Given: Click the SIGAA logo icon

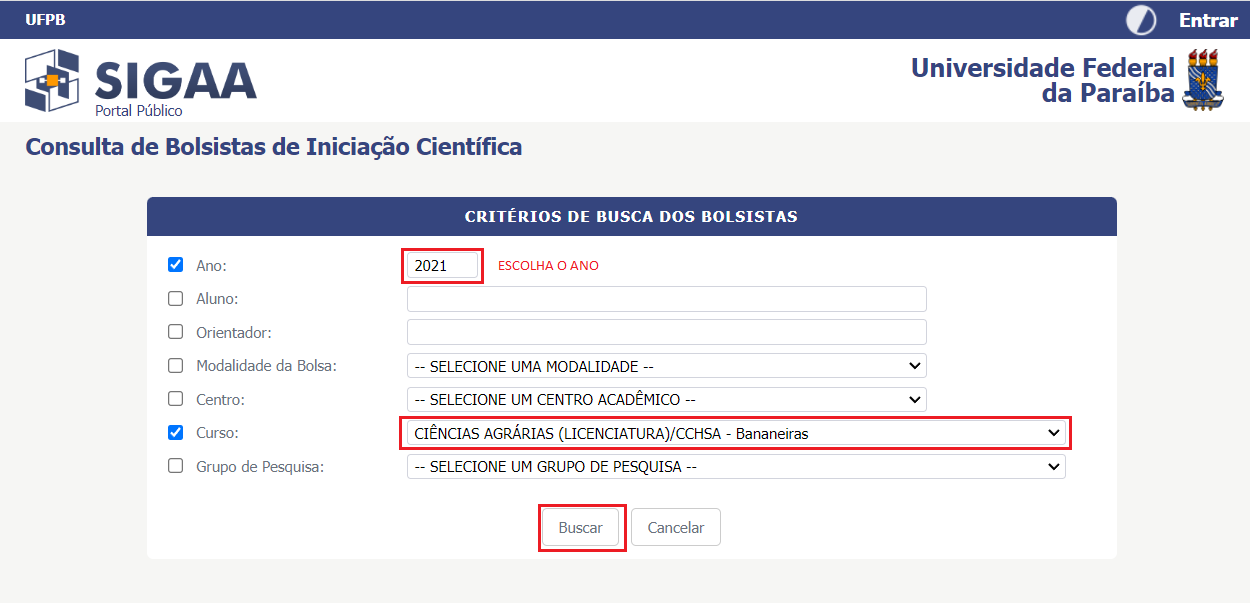Looking at the screenshot, I should coord(52,80).
